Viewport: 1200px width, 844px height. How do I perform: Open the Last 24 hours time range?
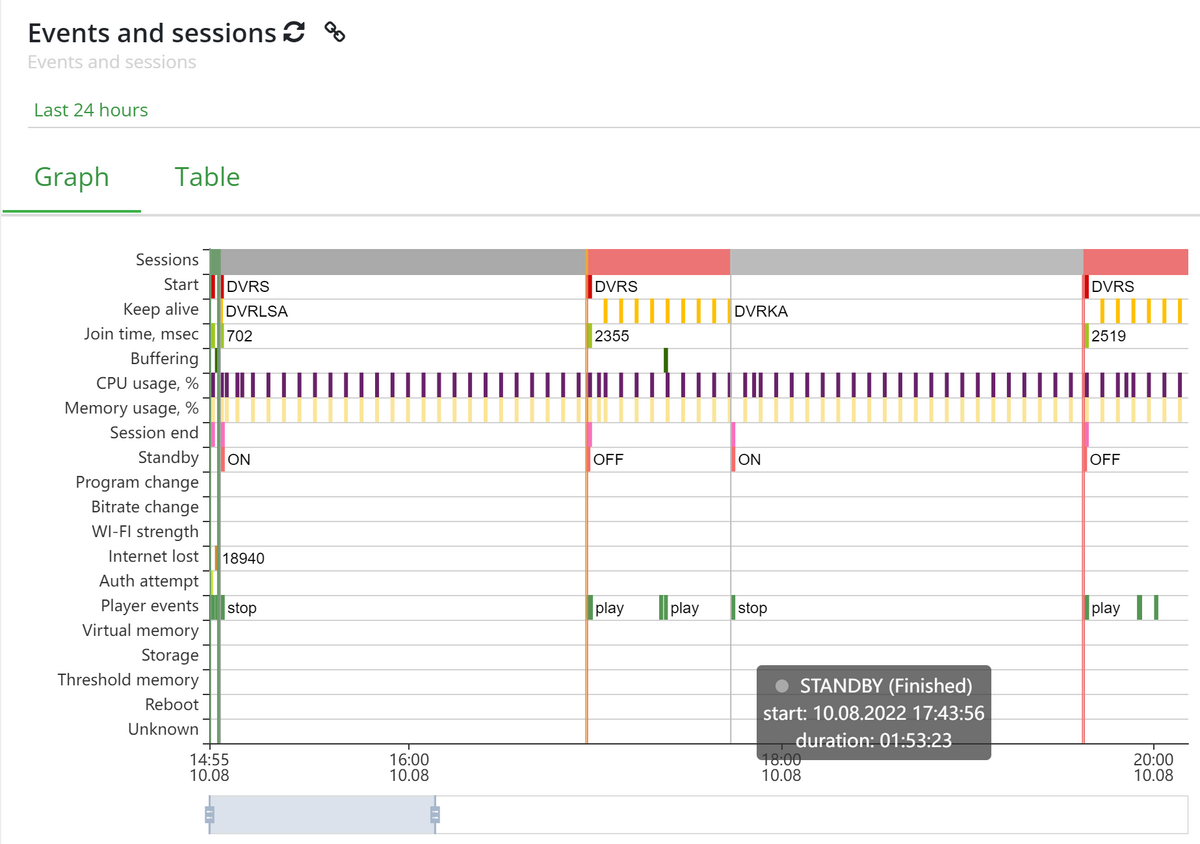pos(91,110)
